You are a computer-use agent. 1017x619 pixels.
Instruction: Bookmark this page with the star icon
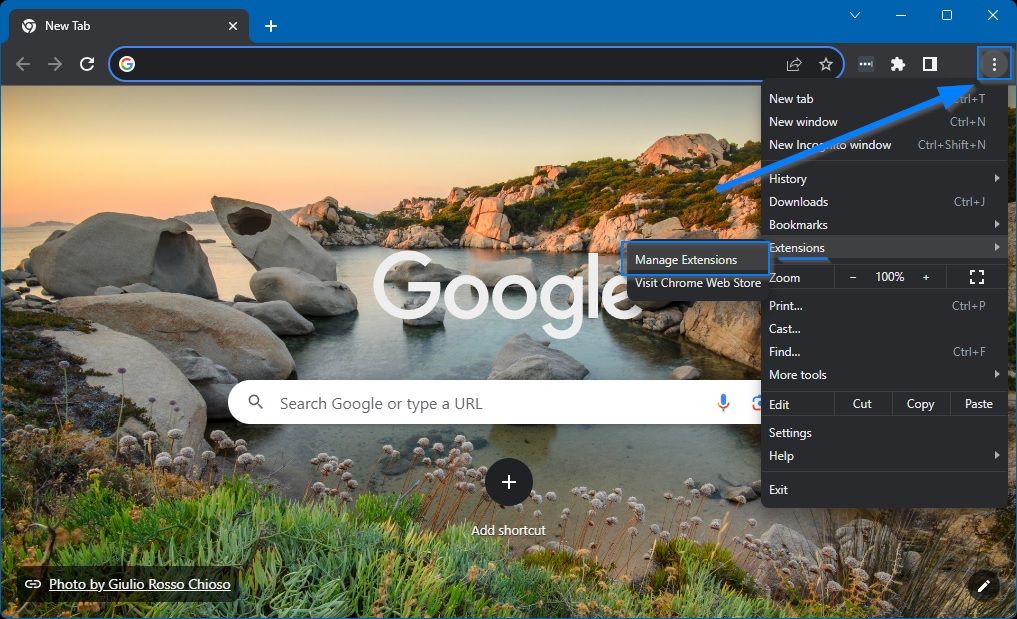[x=826, y=63]
